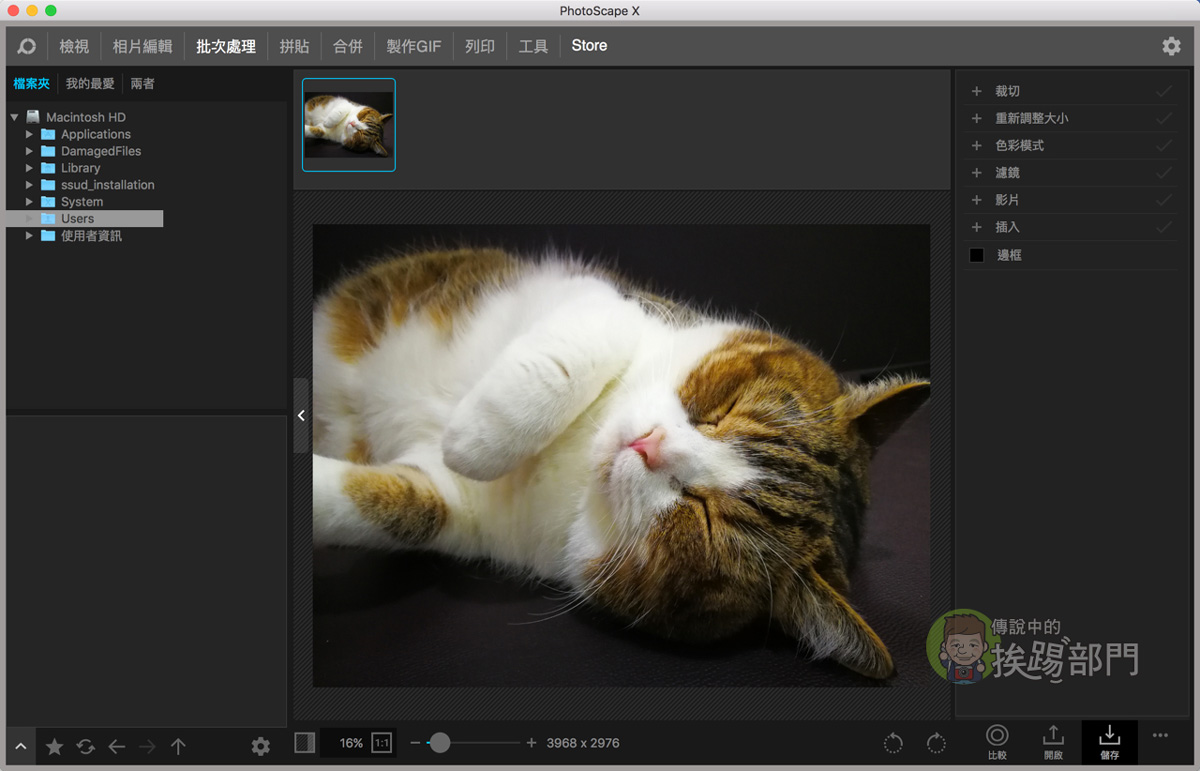Click the 開啟 open icon
This screenshot has height=771, width=1200.
click(x=1053, y=742)
